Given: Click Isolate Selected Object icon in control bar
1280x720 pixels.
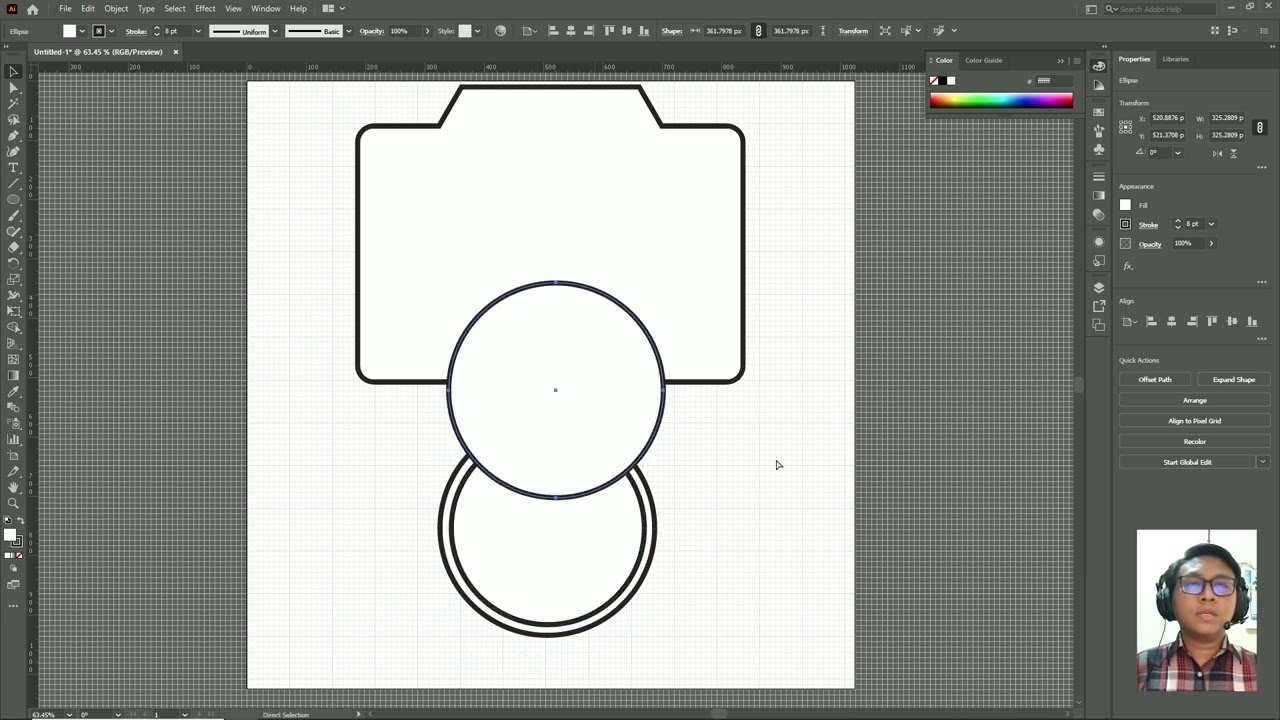Looking at the screenshot, I should 885,31.
